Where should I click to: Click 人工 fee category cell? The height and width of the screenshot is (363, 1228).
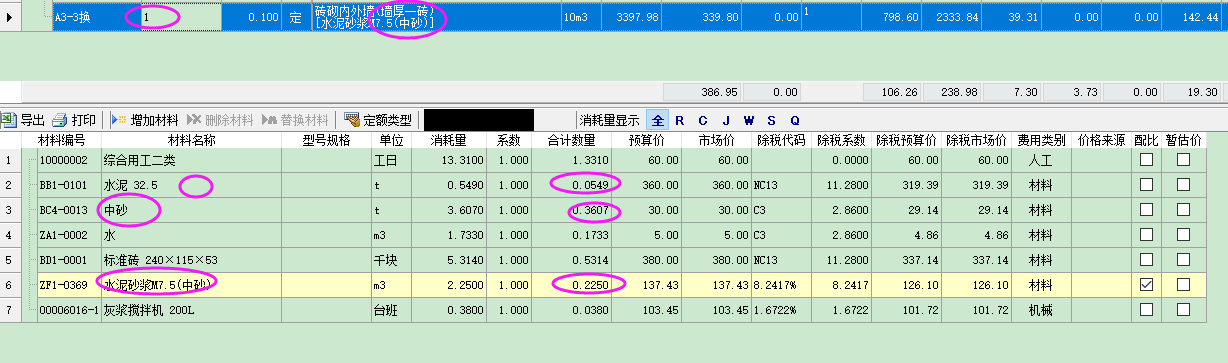[x=1041, y=160]
